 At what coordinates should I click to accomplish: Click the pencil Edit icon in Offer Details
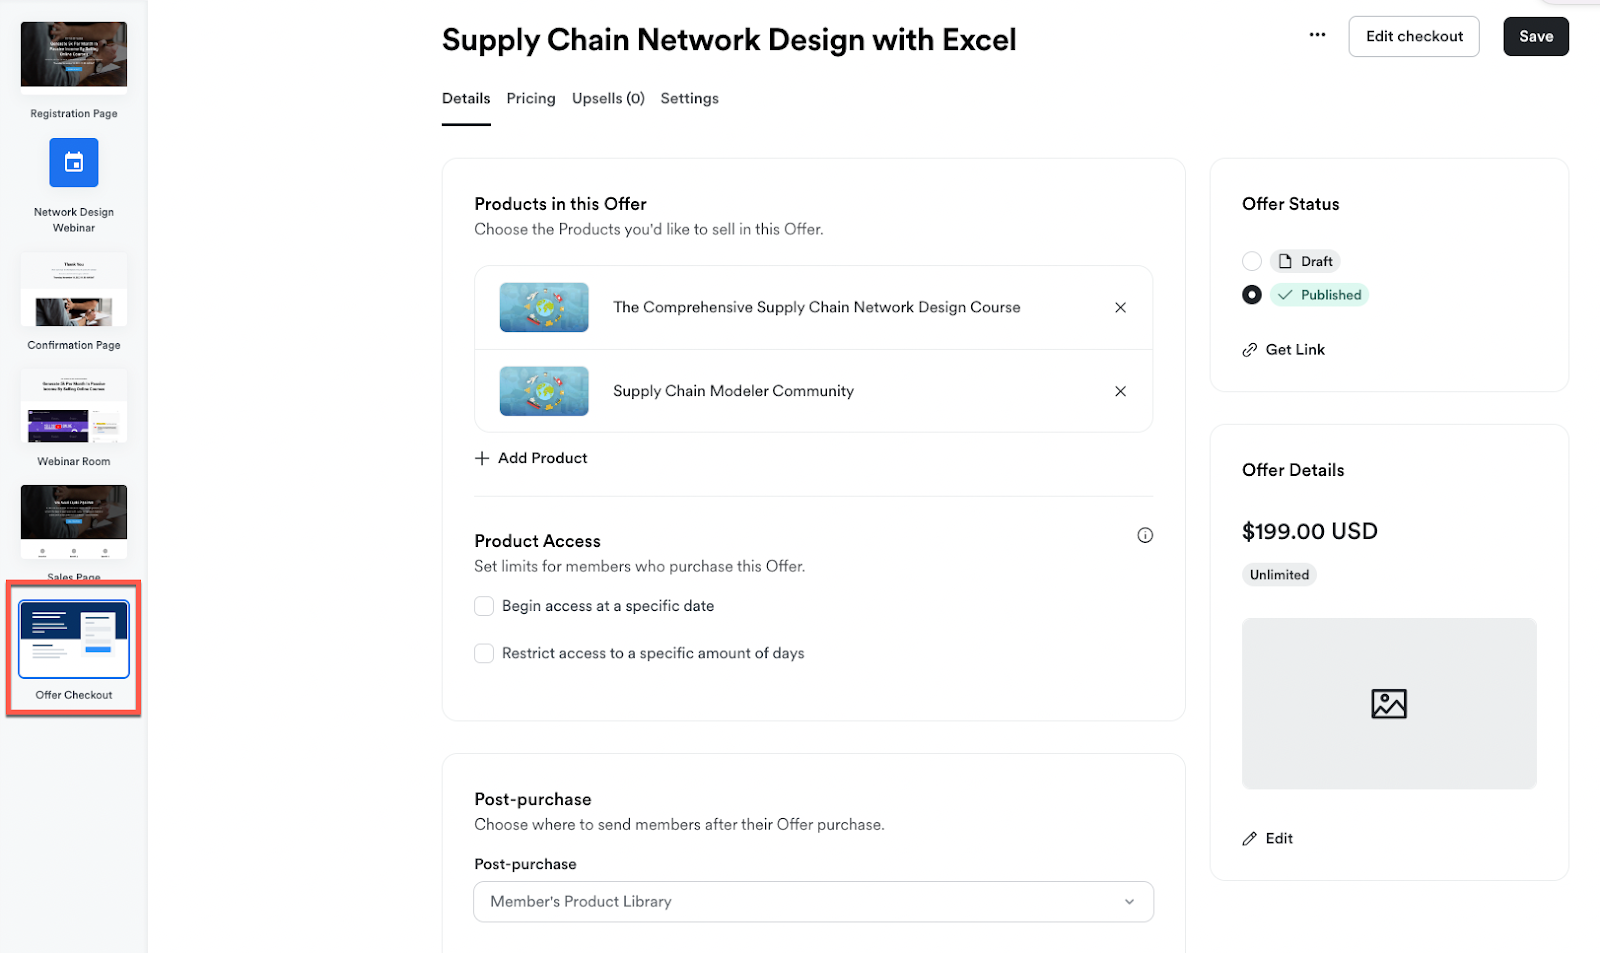click(x=1250, y=839)
